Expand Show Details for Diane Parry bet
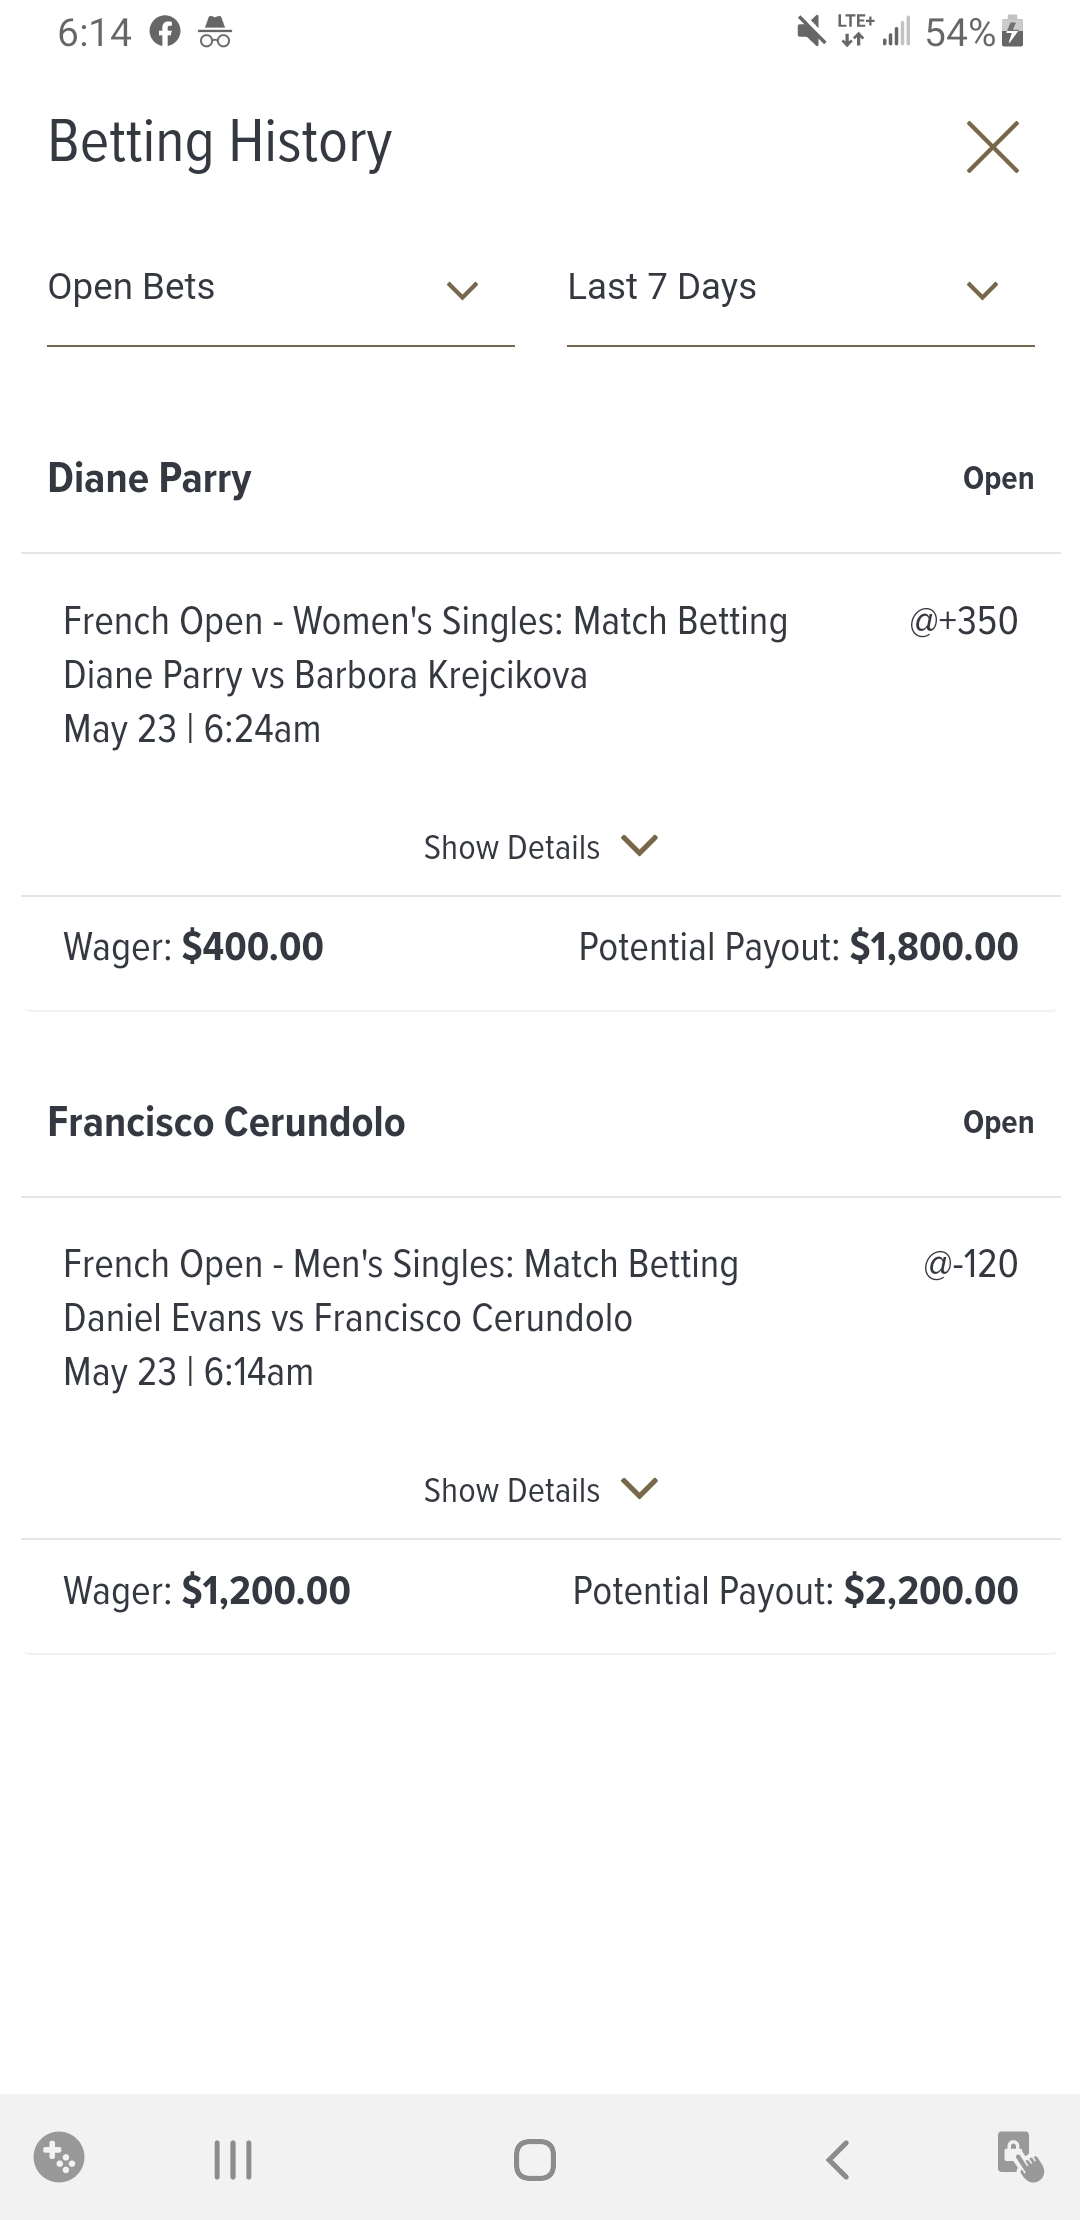1080x2220 pixels. pos(540,847)
